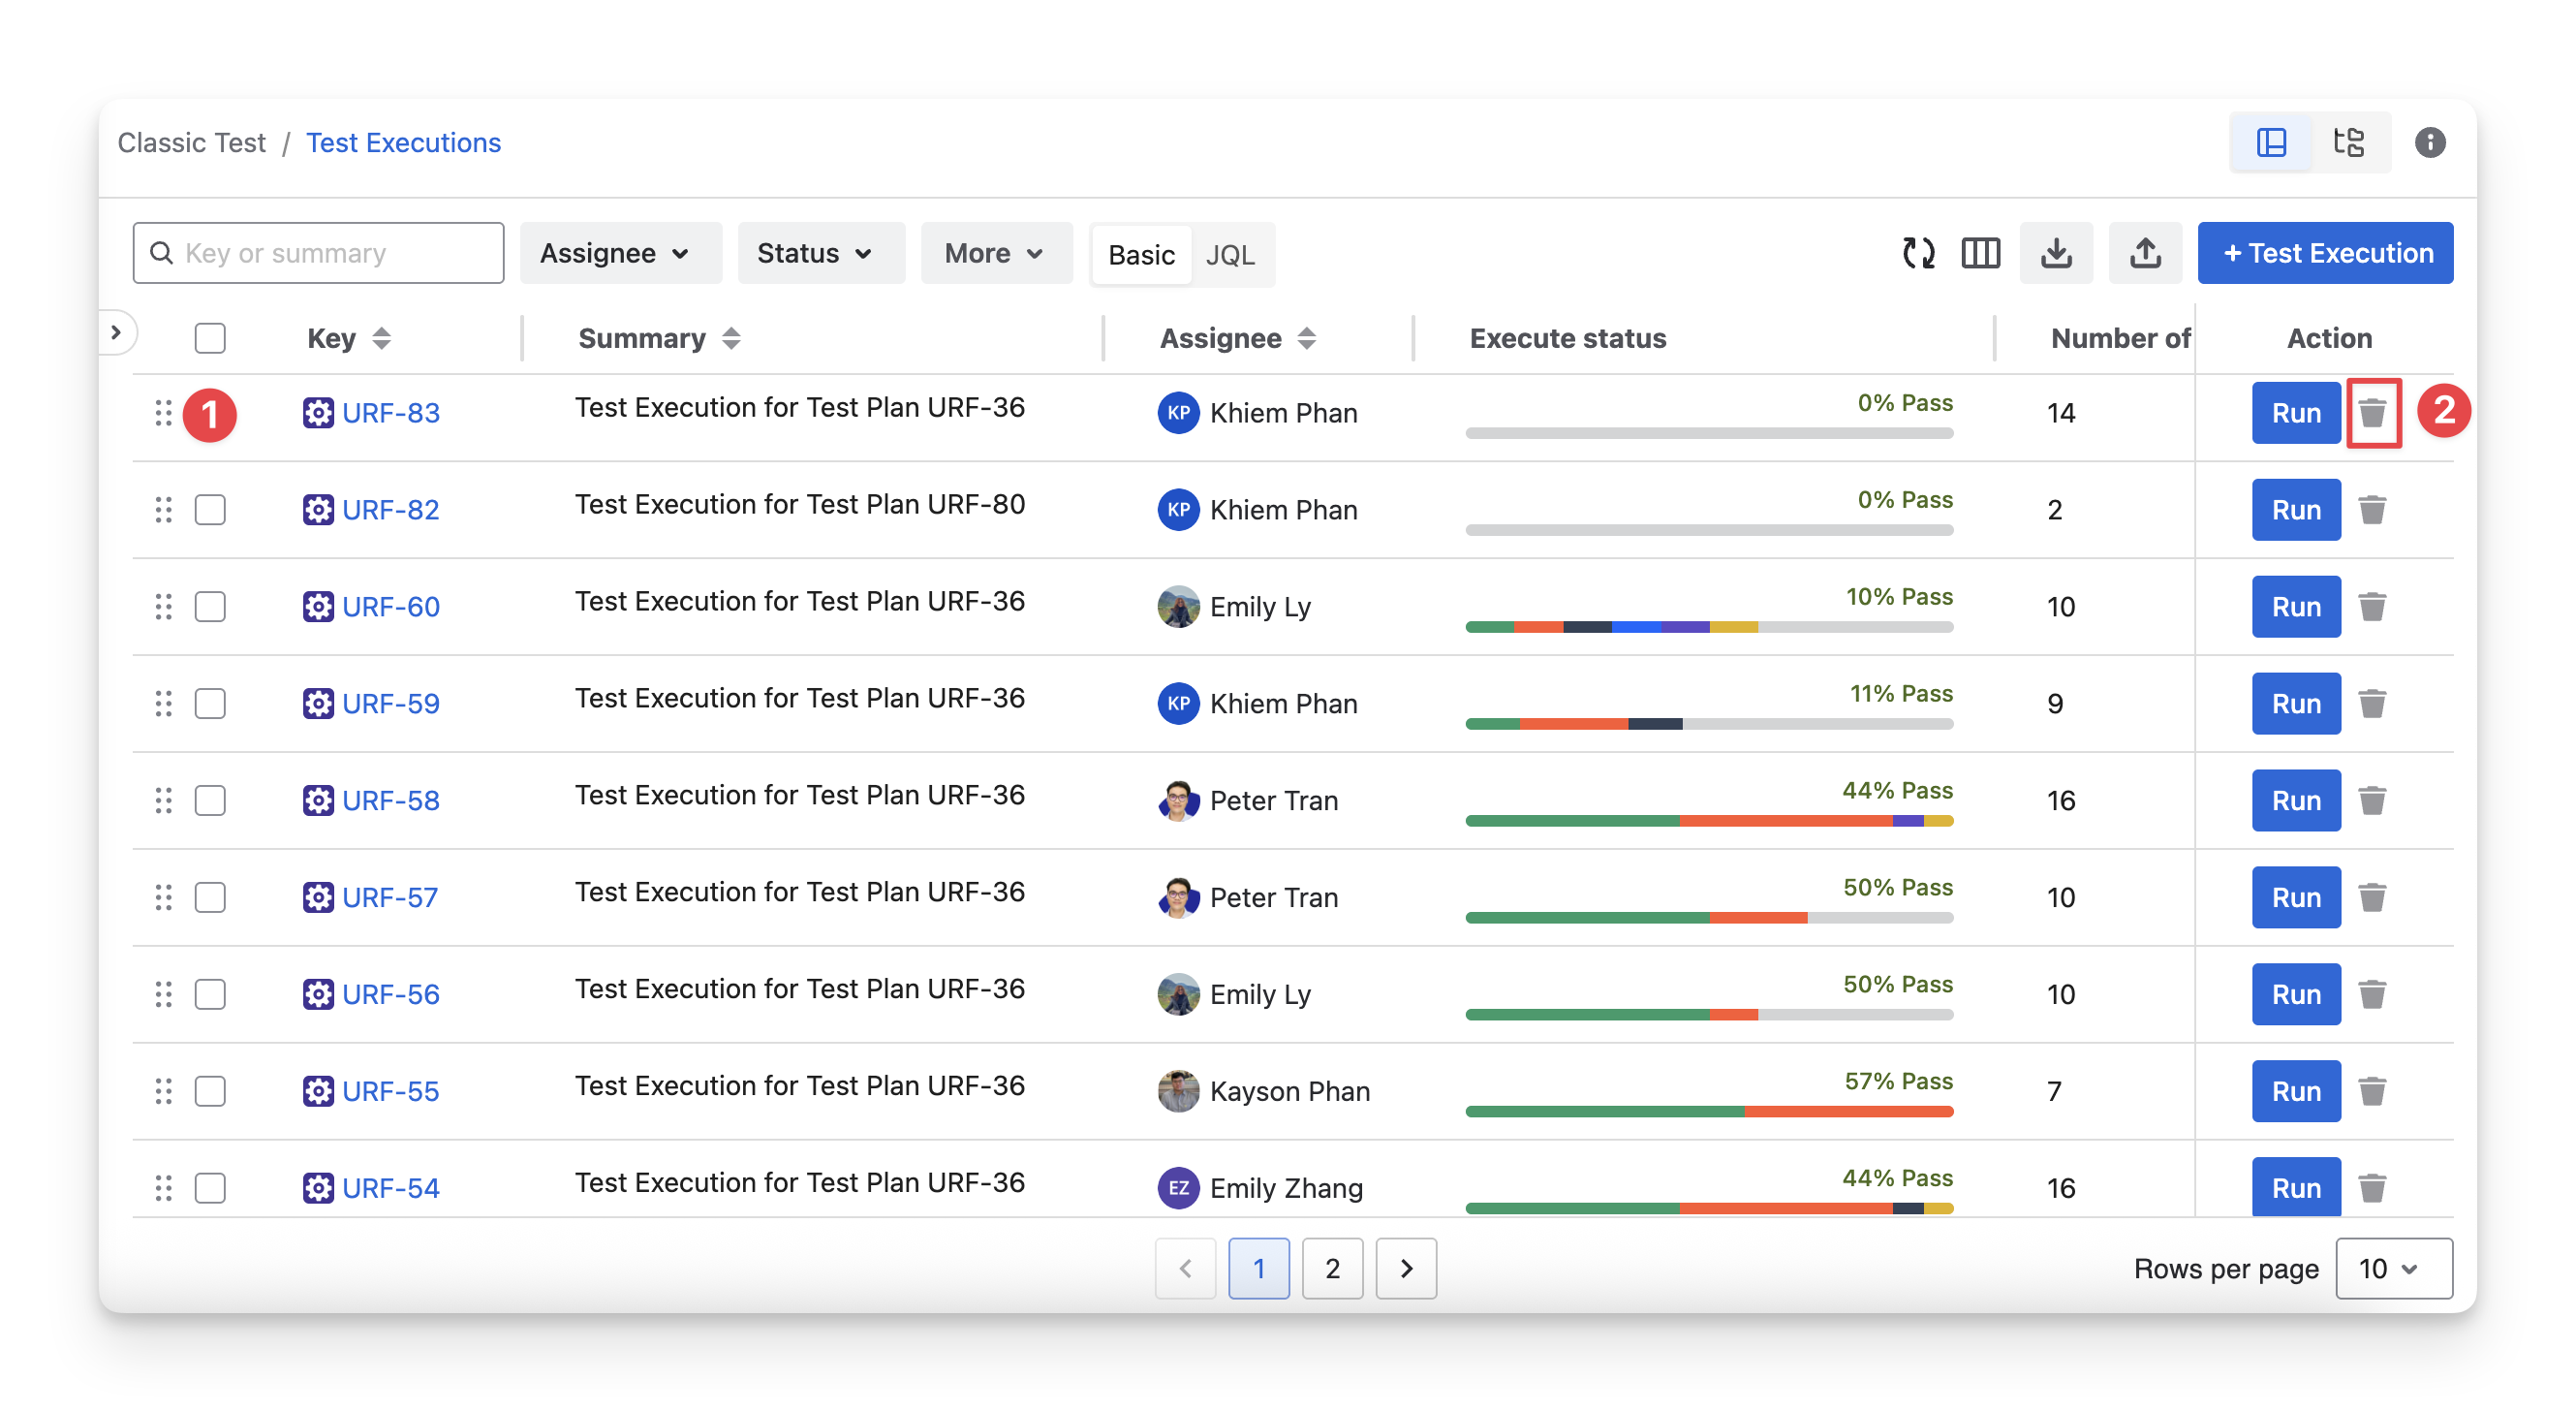This screenshot has width=2576, height=1412.
Task: Open the column configuration icon
Action: (1980, 253)
